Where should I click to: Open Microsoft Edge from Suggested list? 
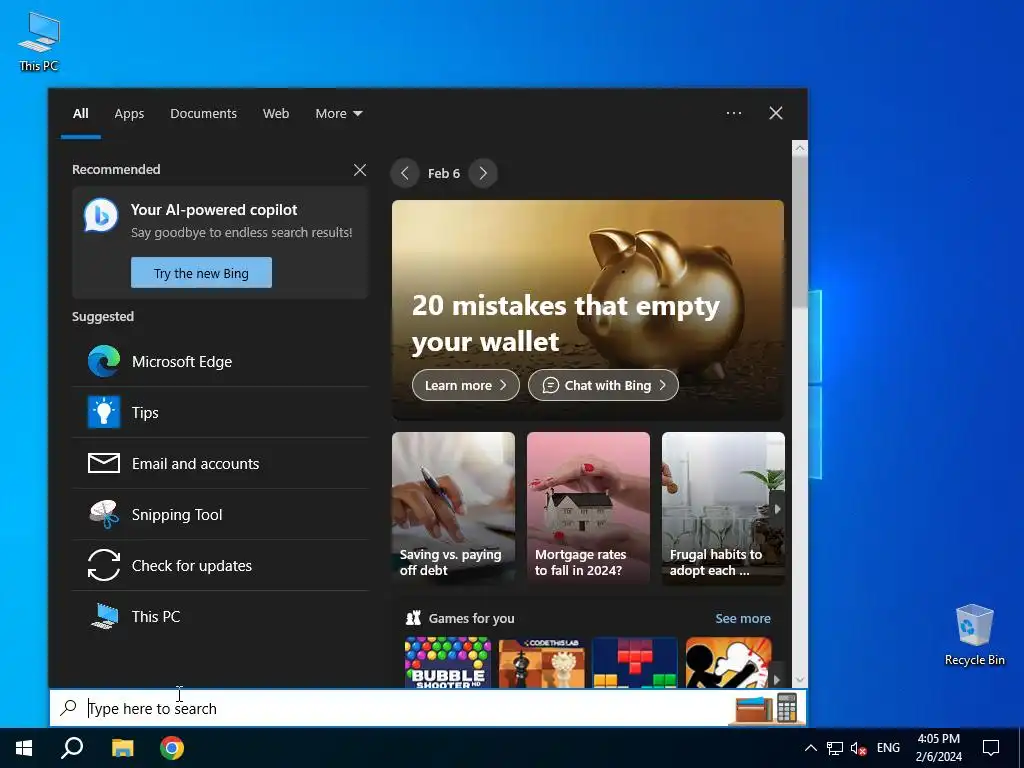(x=220, y=361)
